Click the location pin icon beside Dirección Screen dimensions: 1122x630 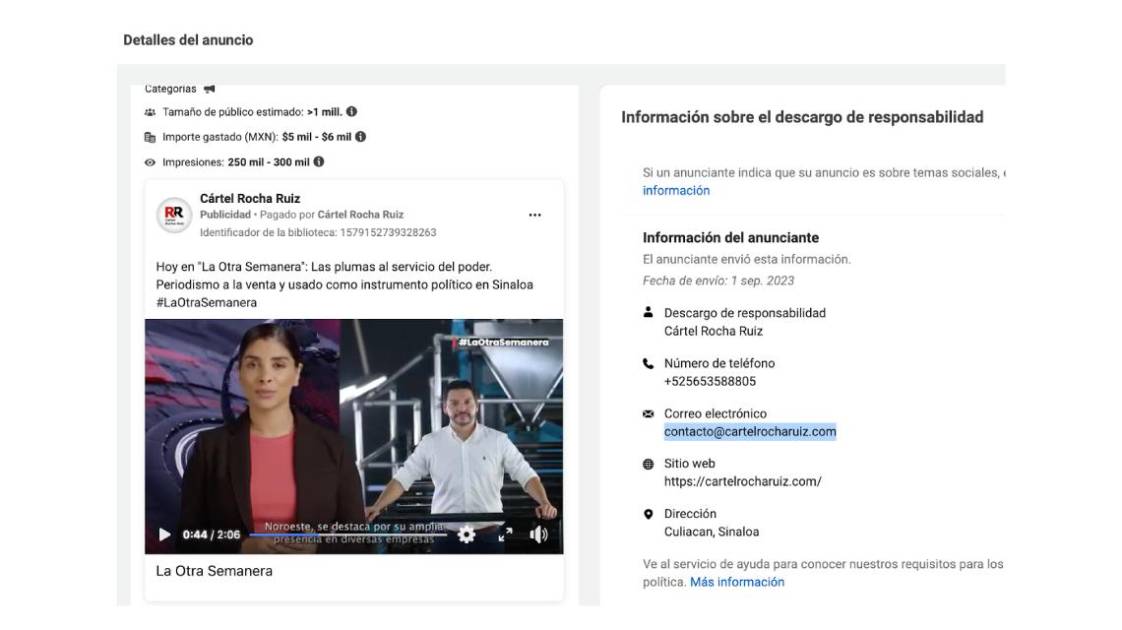(x=648, y=514)
